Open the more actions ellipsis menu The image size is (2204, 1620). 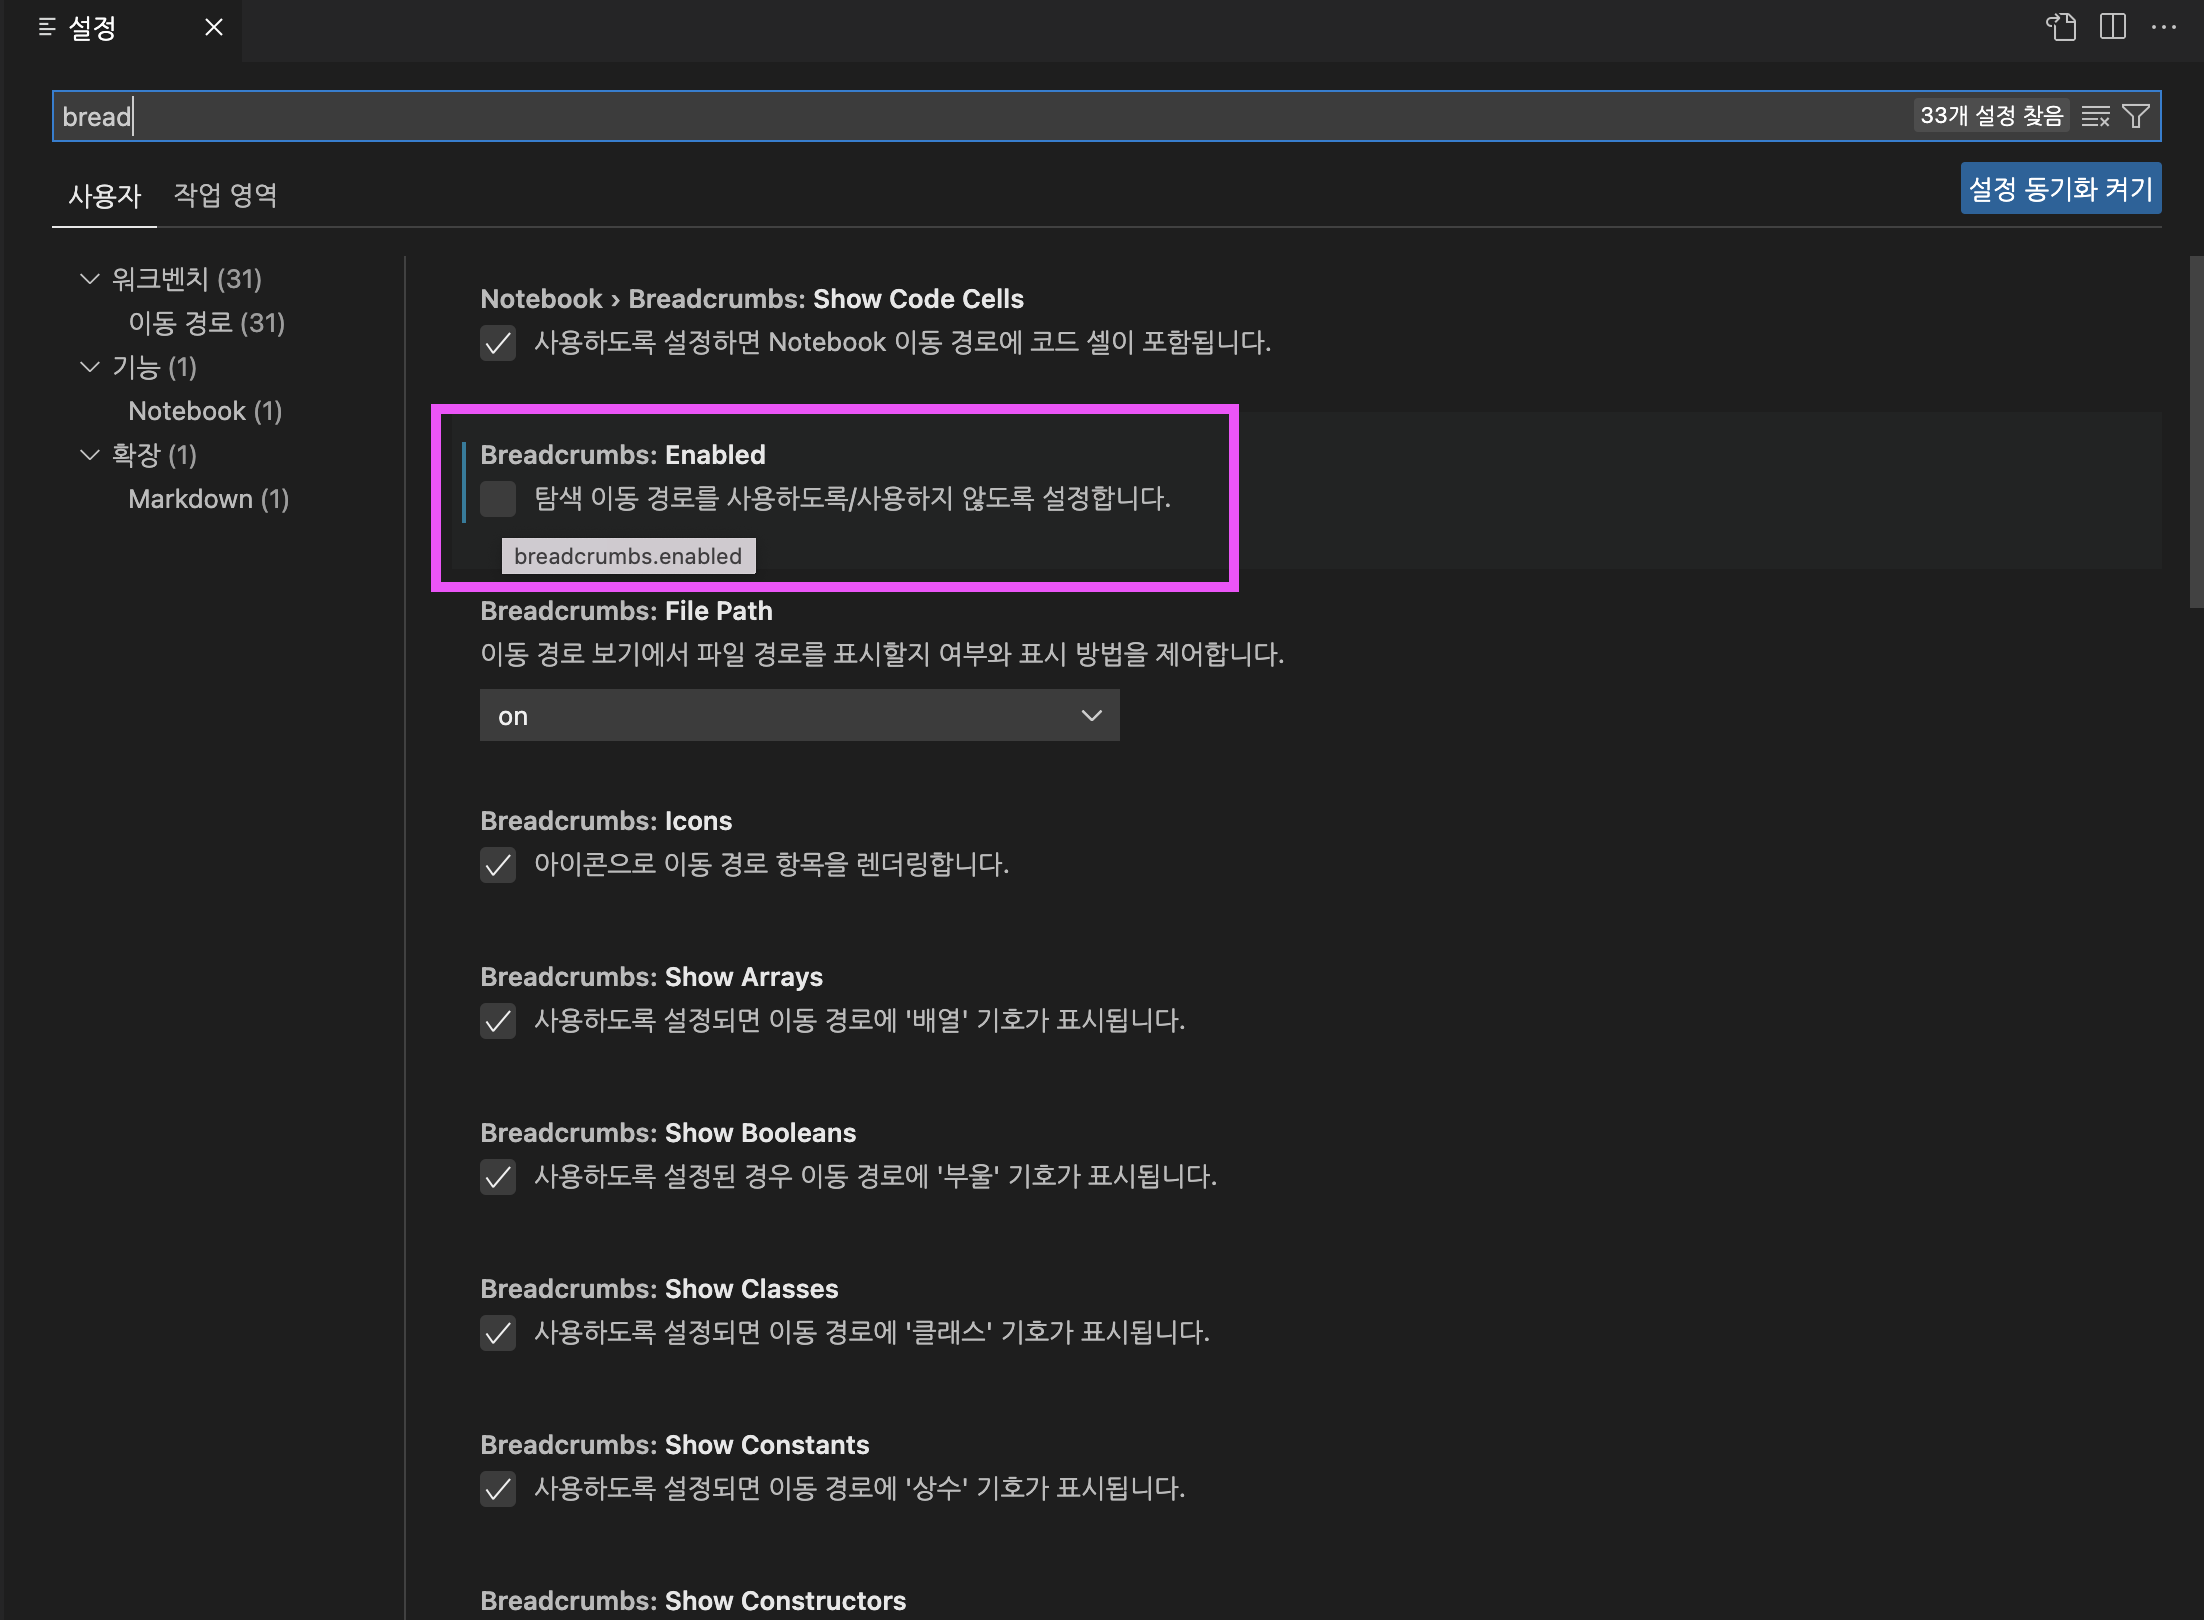pyautogui.click(x=2164, y=27)
